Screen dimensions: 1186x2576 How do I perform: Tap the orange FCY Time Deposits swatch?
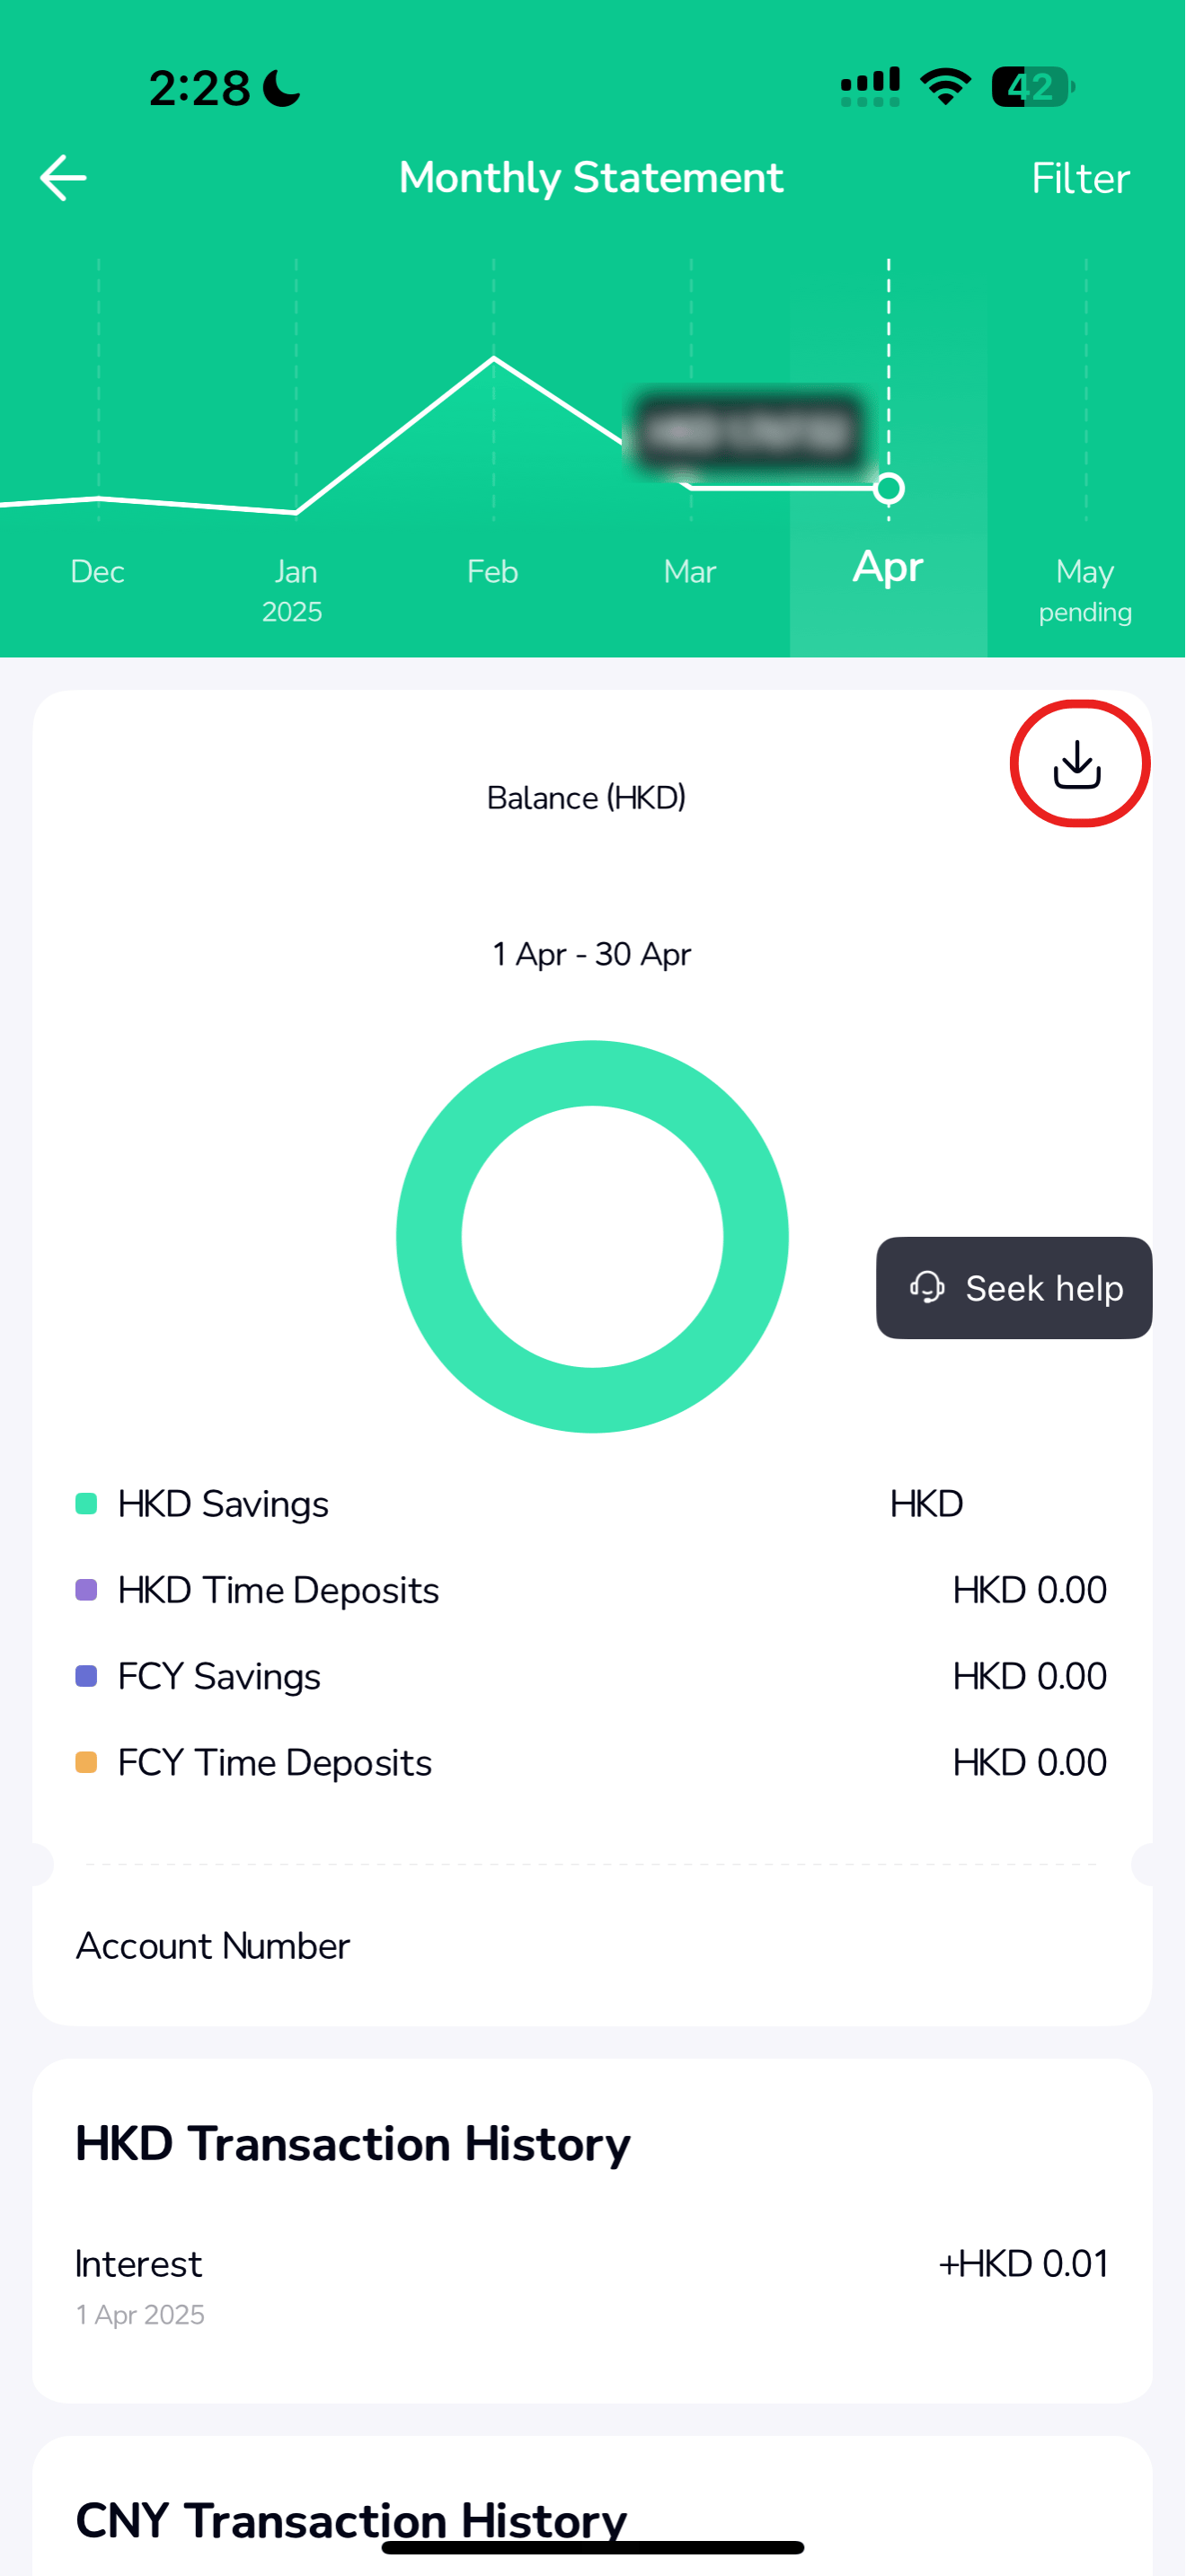coord(87,1762)
